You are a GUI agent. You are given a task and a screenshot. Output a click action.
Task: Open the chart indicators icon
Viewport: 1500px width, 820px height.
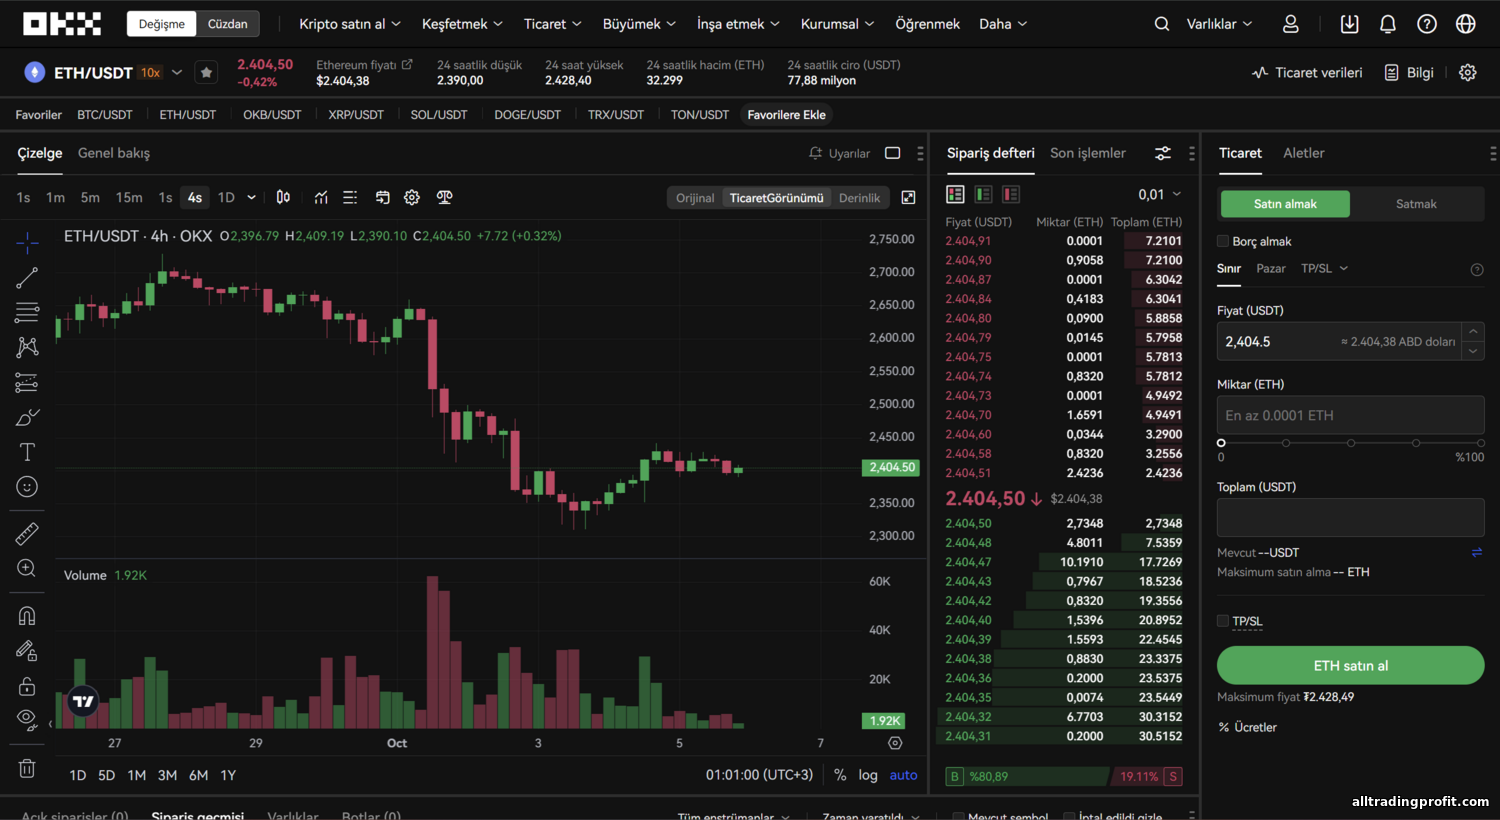pos(321,198)
